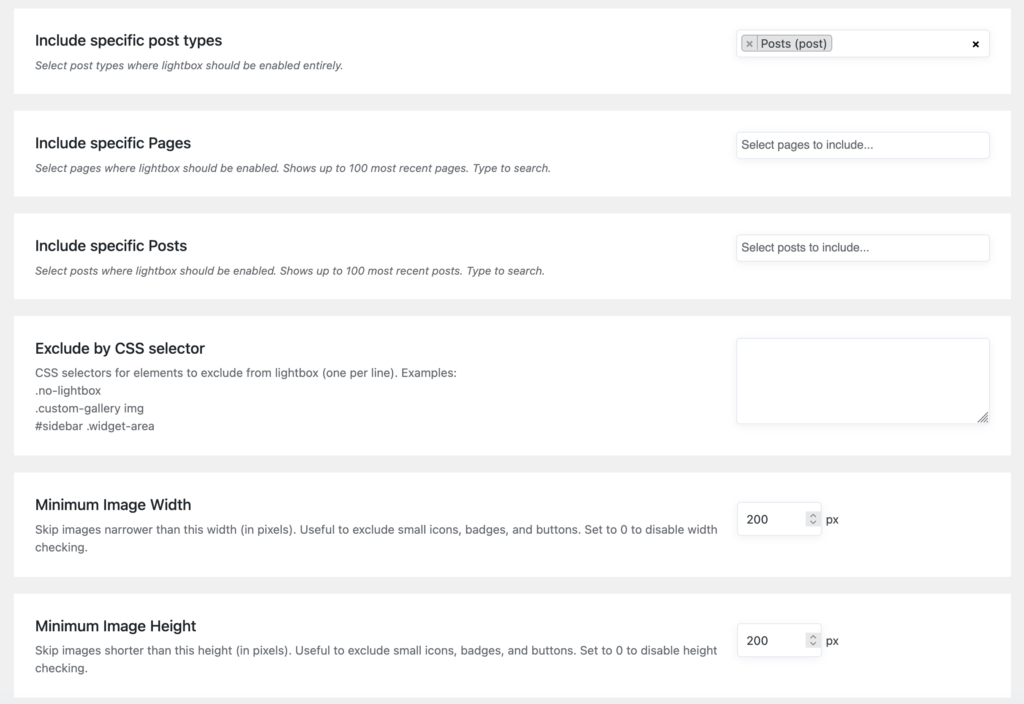The image size is (1024, 704).
Task: Click the px label next to Minimum Image Height
Action: coord(831,640)
